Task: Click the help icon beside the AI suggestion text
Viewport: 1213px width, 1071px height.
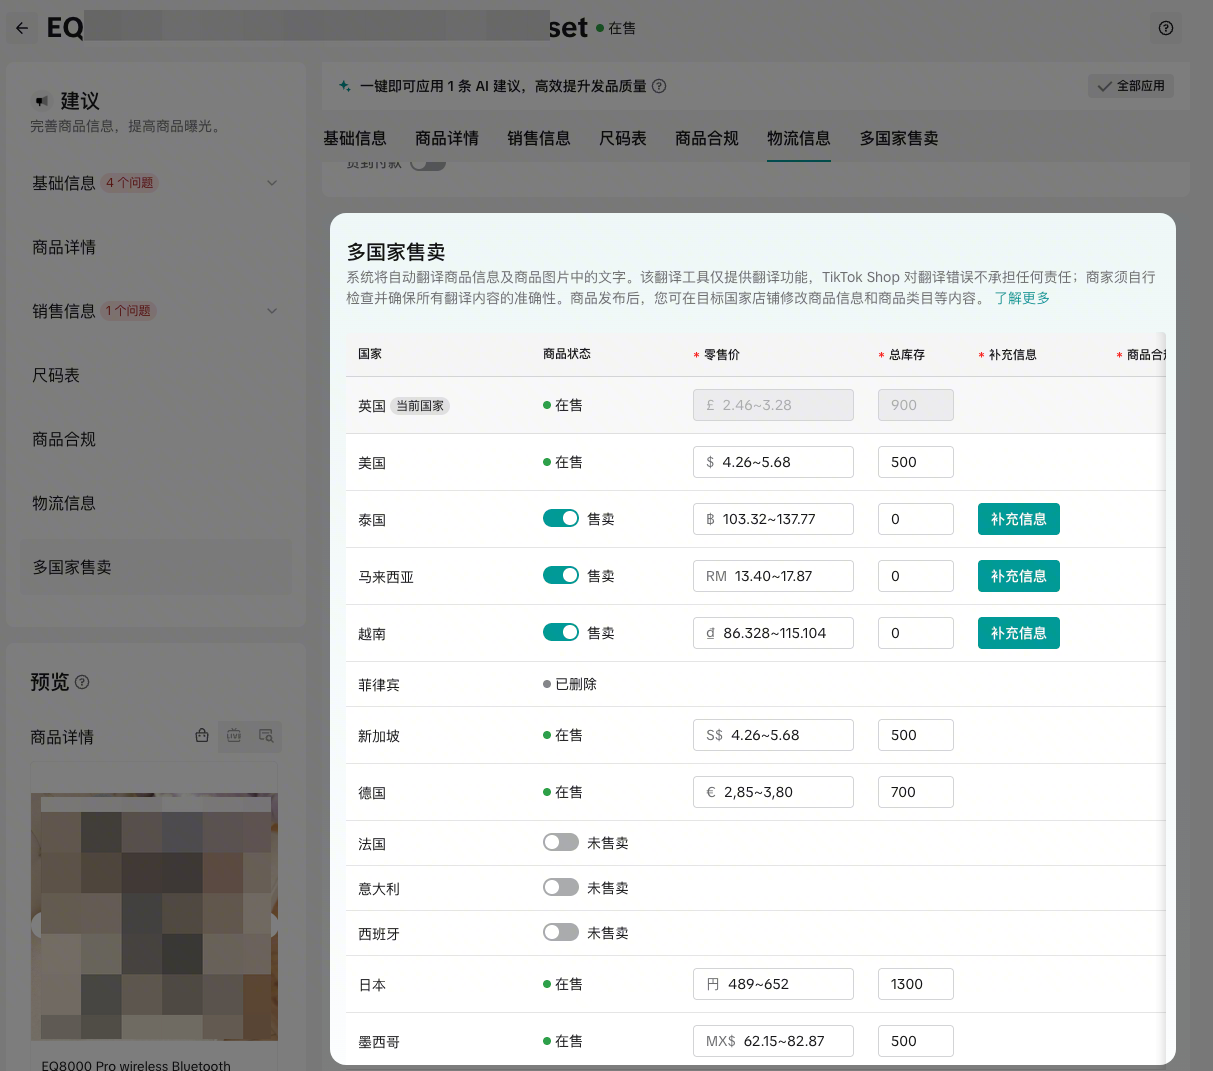Action: (x=659, y=87)
